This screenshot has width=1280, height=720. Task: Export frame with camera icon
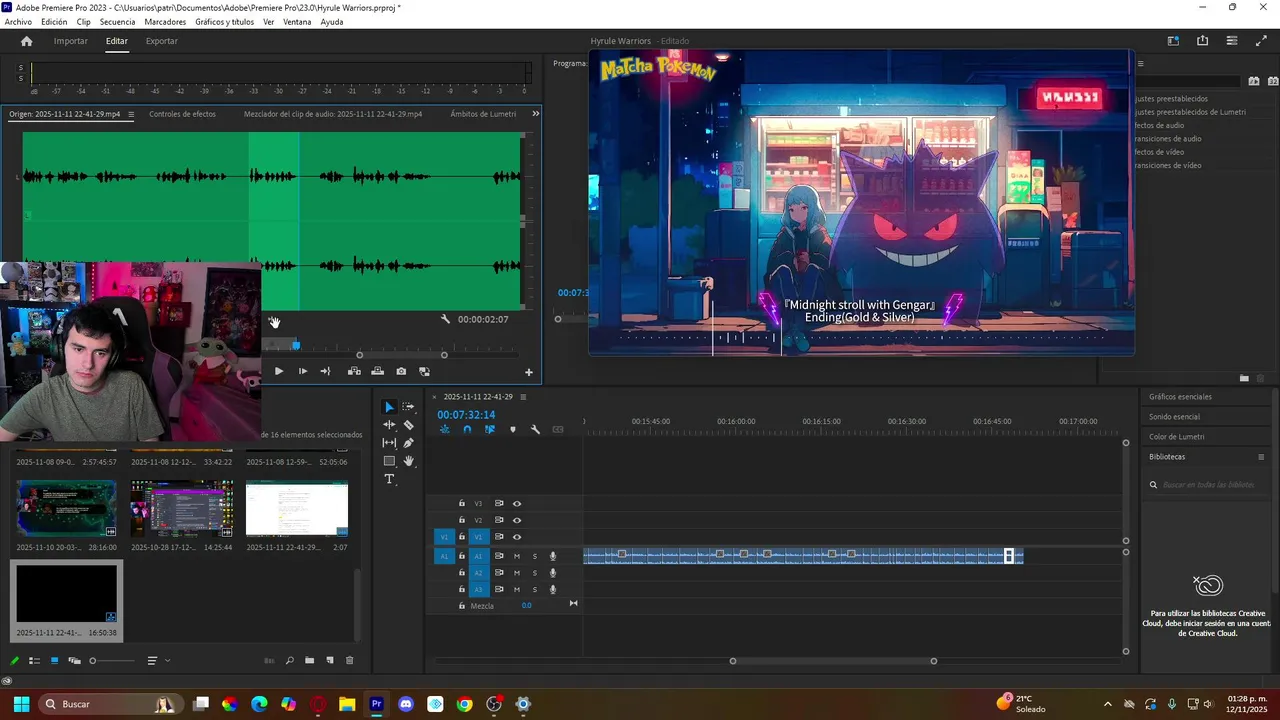[401, 371]
